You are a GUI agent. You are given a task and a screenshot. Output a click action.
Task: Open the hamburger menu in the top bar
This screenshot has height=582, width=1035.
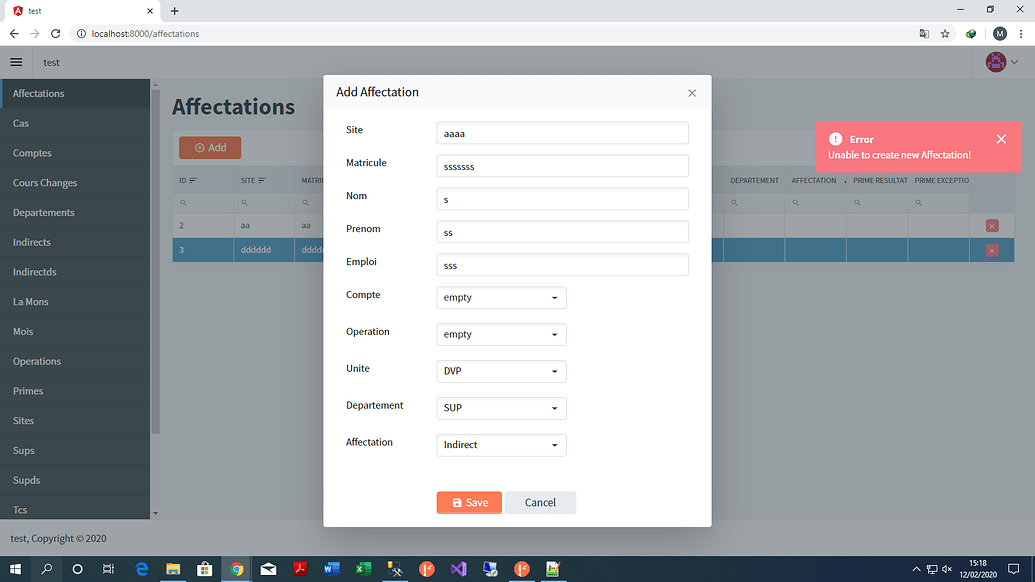click(15, 61)
